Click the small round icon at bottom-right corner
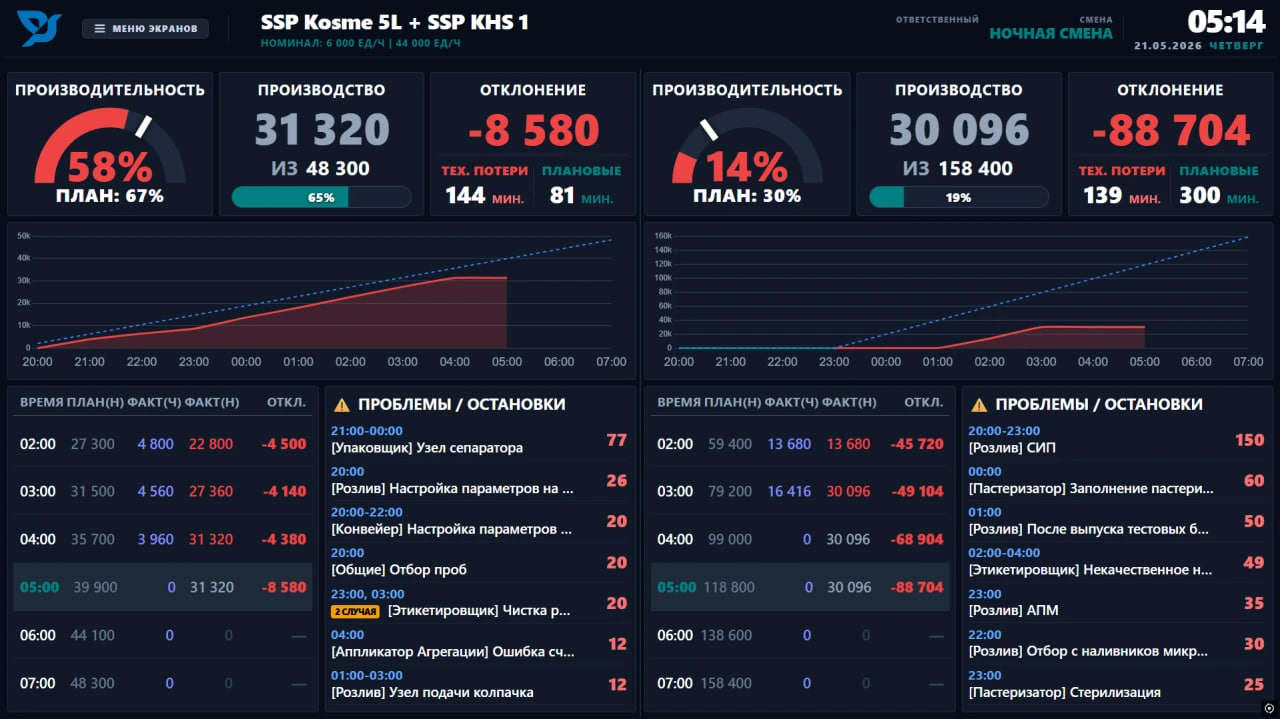1280x719 pixels. pos(1268,708)
